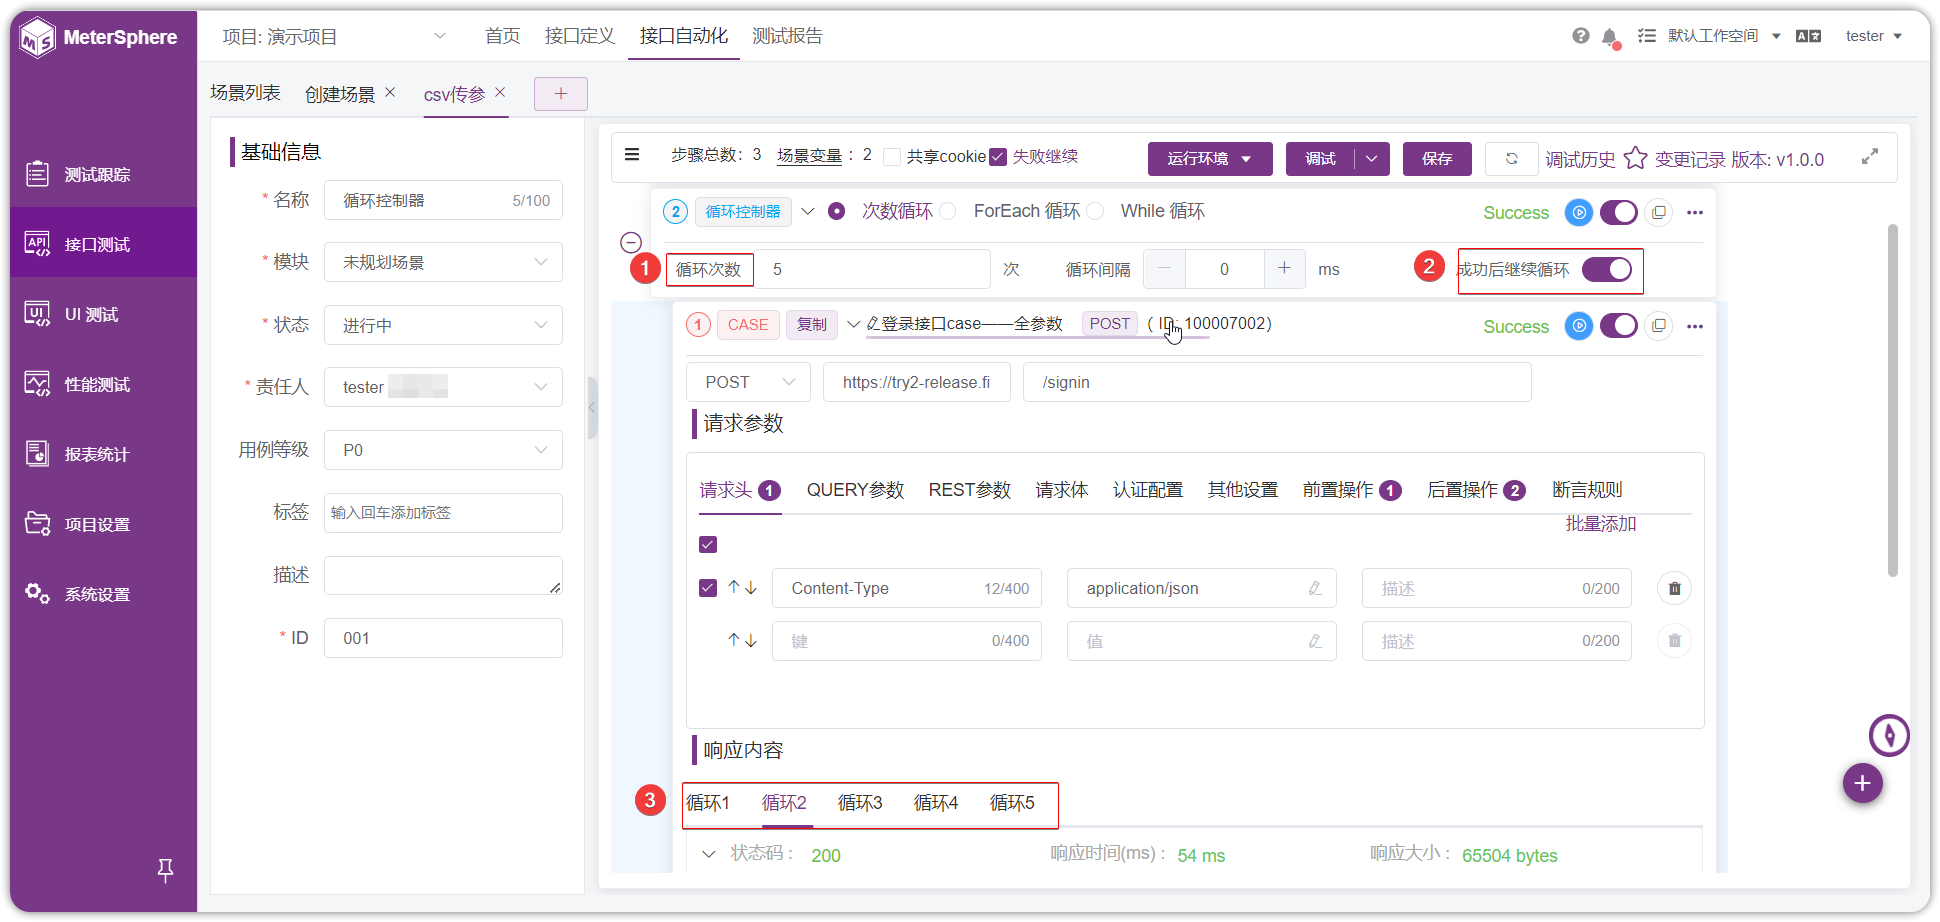Select the ForEach 循环 radio button
The image size is (1940, 922).
pyautogui.click(x=947, y=211)
